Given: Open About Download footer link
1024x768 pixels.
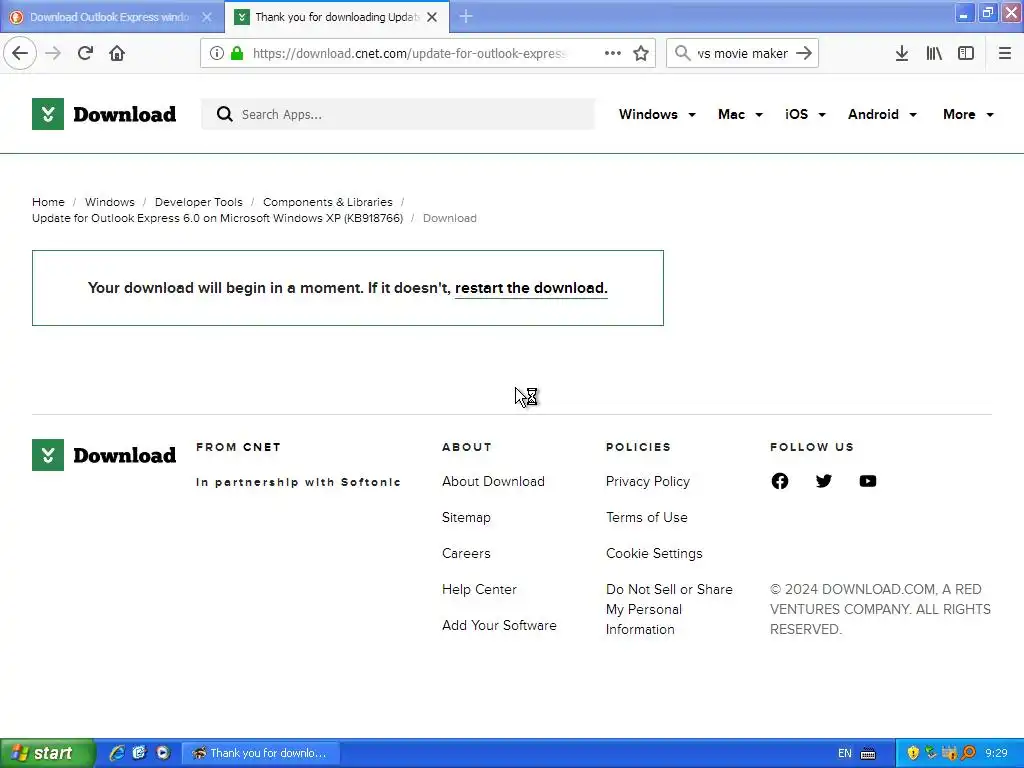Looking at the screenshot, I should [493, 481].
